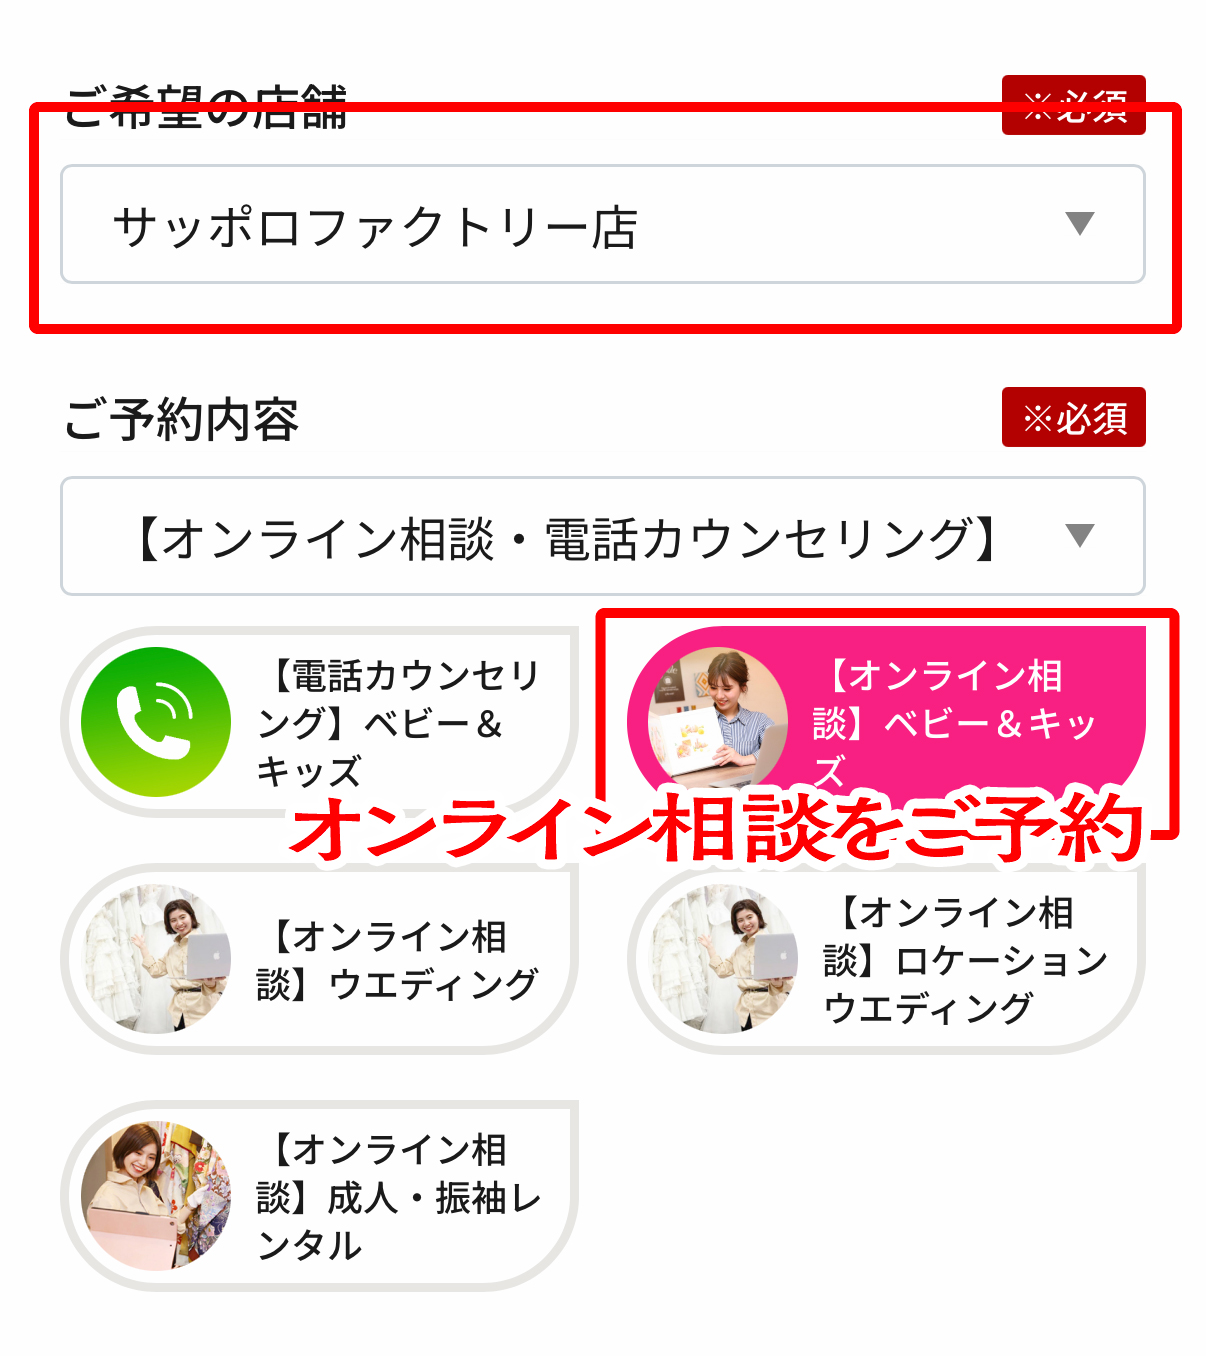Choose 【オンライン相談】ウエディング option

(x=320, y=959)
